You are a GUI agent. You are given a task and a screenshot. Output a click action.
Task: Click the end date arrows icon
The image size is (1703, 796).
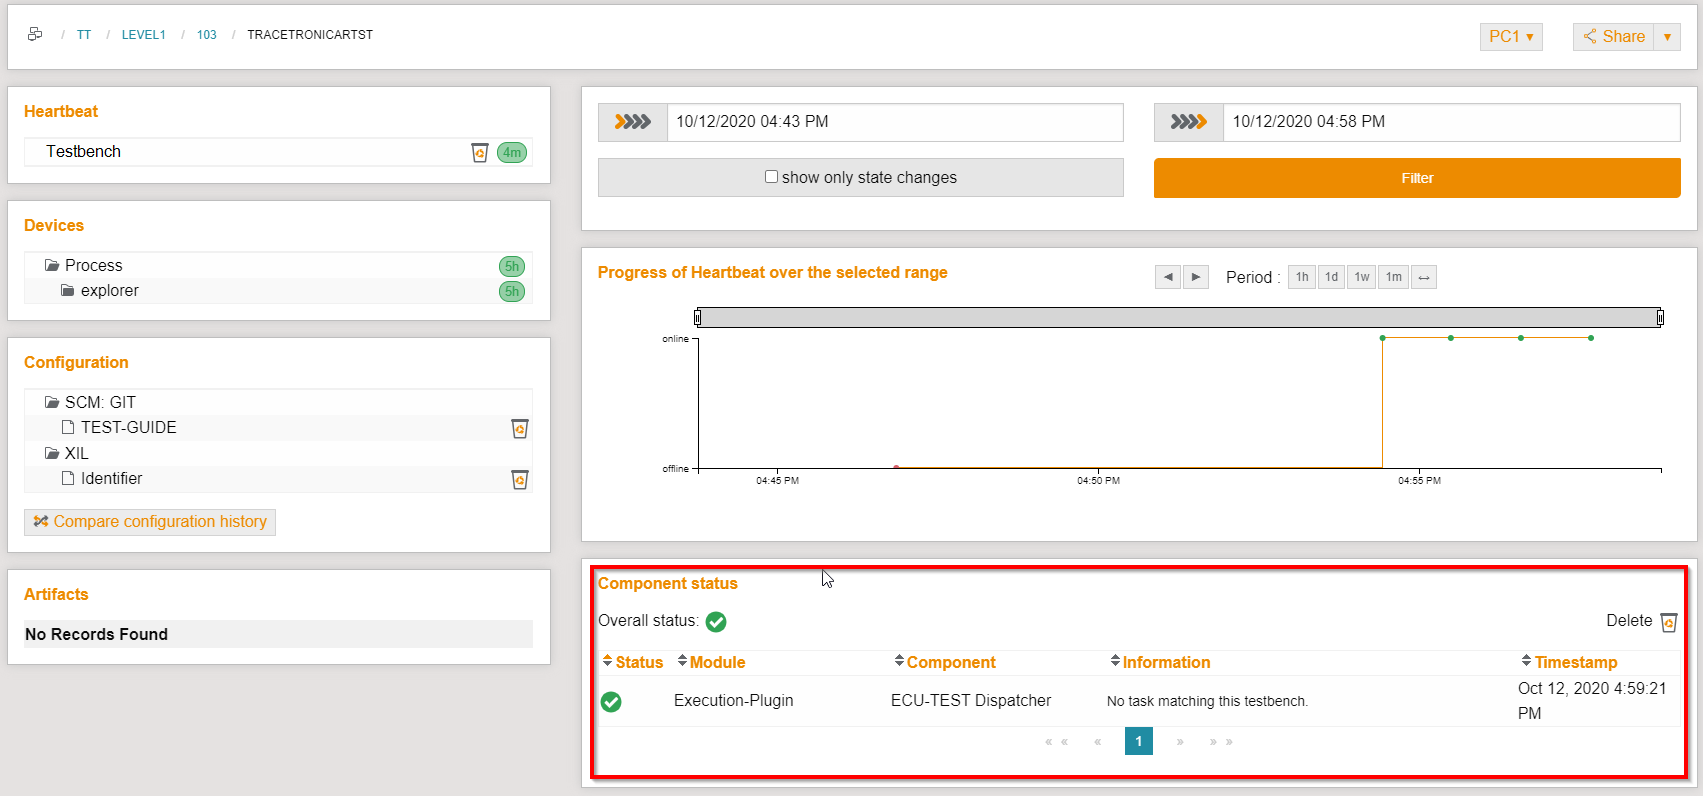1188,122
